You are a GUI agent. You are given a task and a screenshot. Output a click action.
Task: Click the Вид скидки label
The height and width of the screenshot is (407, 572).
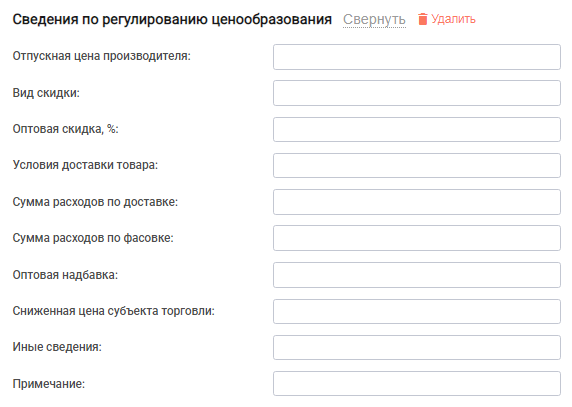(x=46, y=93)
